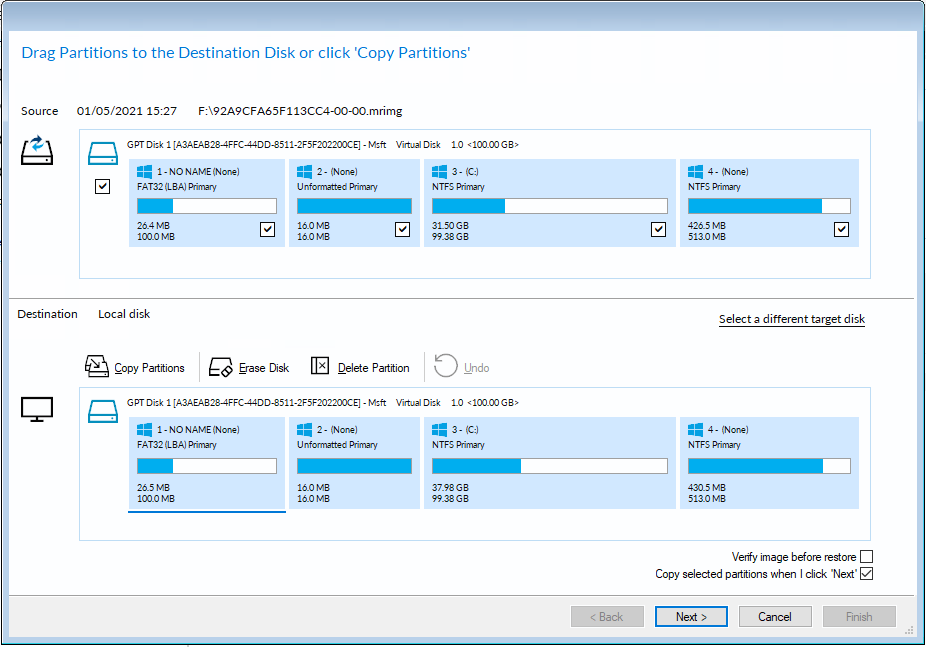Click usage bar of destination partition 2
Viewport: 926px width, 647px height.
354,466
